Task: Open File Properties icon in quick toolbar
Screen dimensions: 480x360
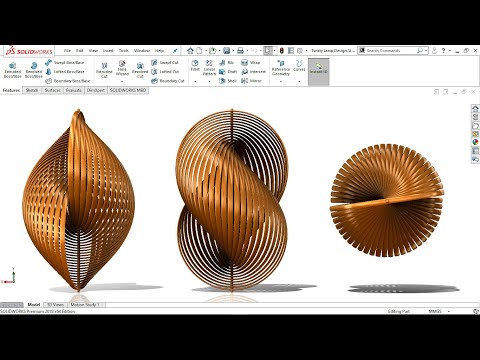Action: [x=291, y=51]
